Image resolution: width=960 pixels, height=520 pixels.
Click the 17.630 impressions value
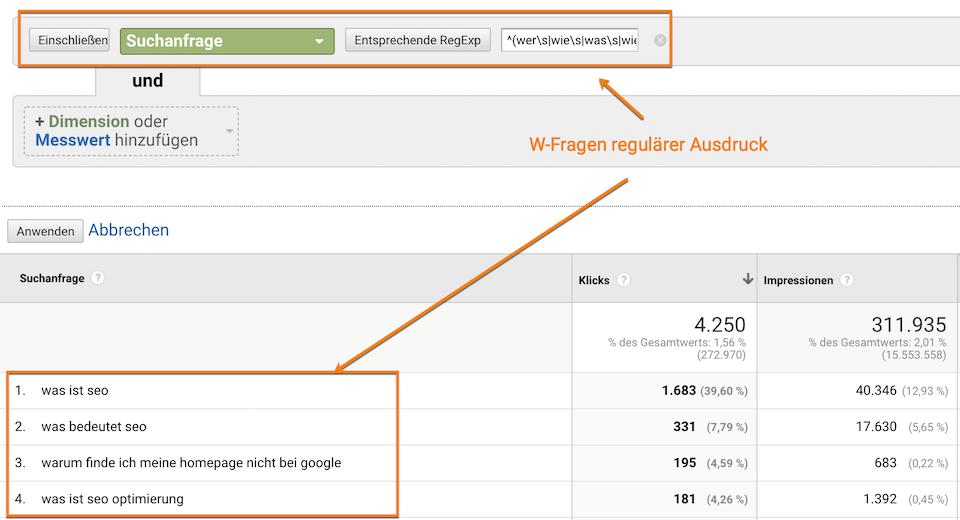[876, 427]
